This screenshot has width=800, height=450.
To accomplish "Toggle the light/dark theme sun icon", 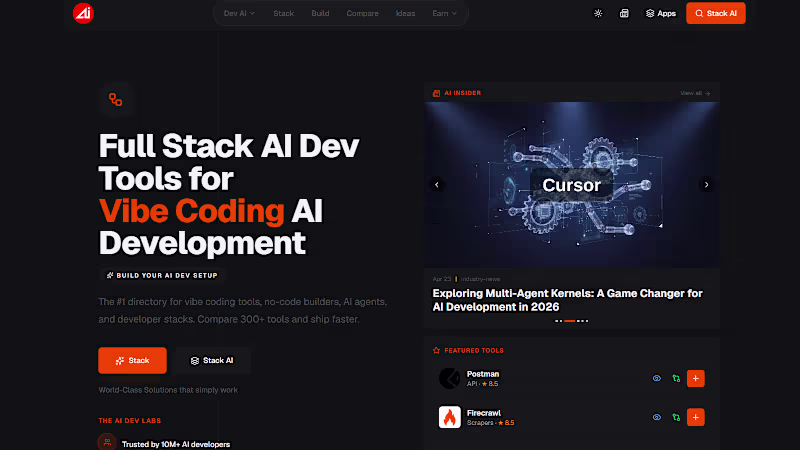I will 598,13.
